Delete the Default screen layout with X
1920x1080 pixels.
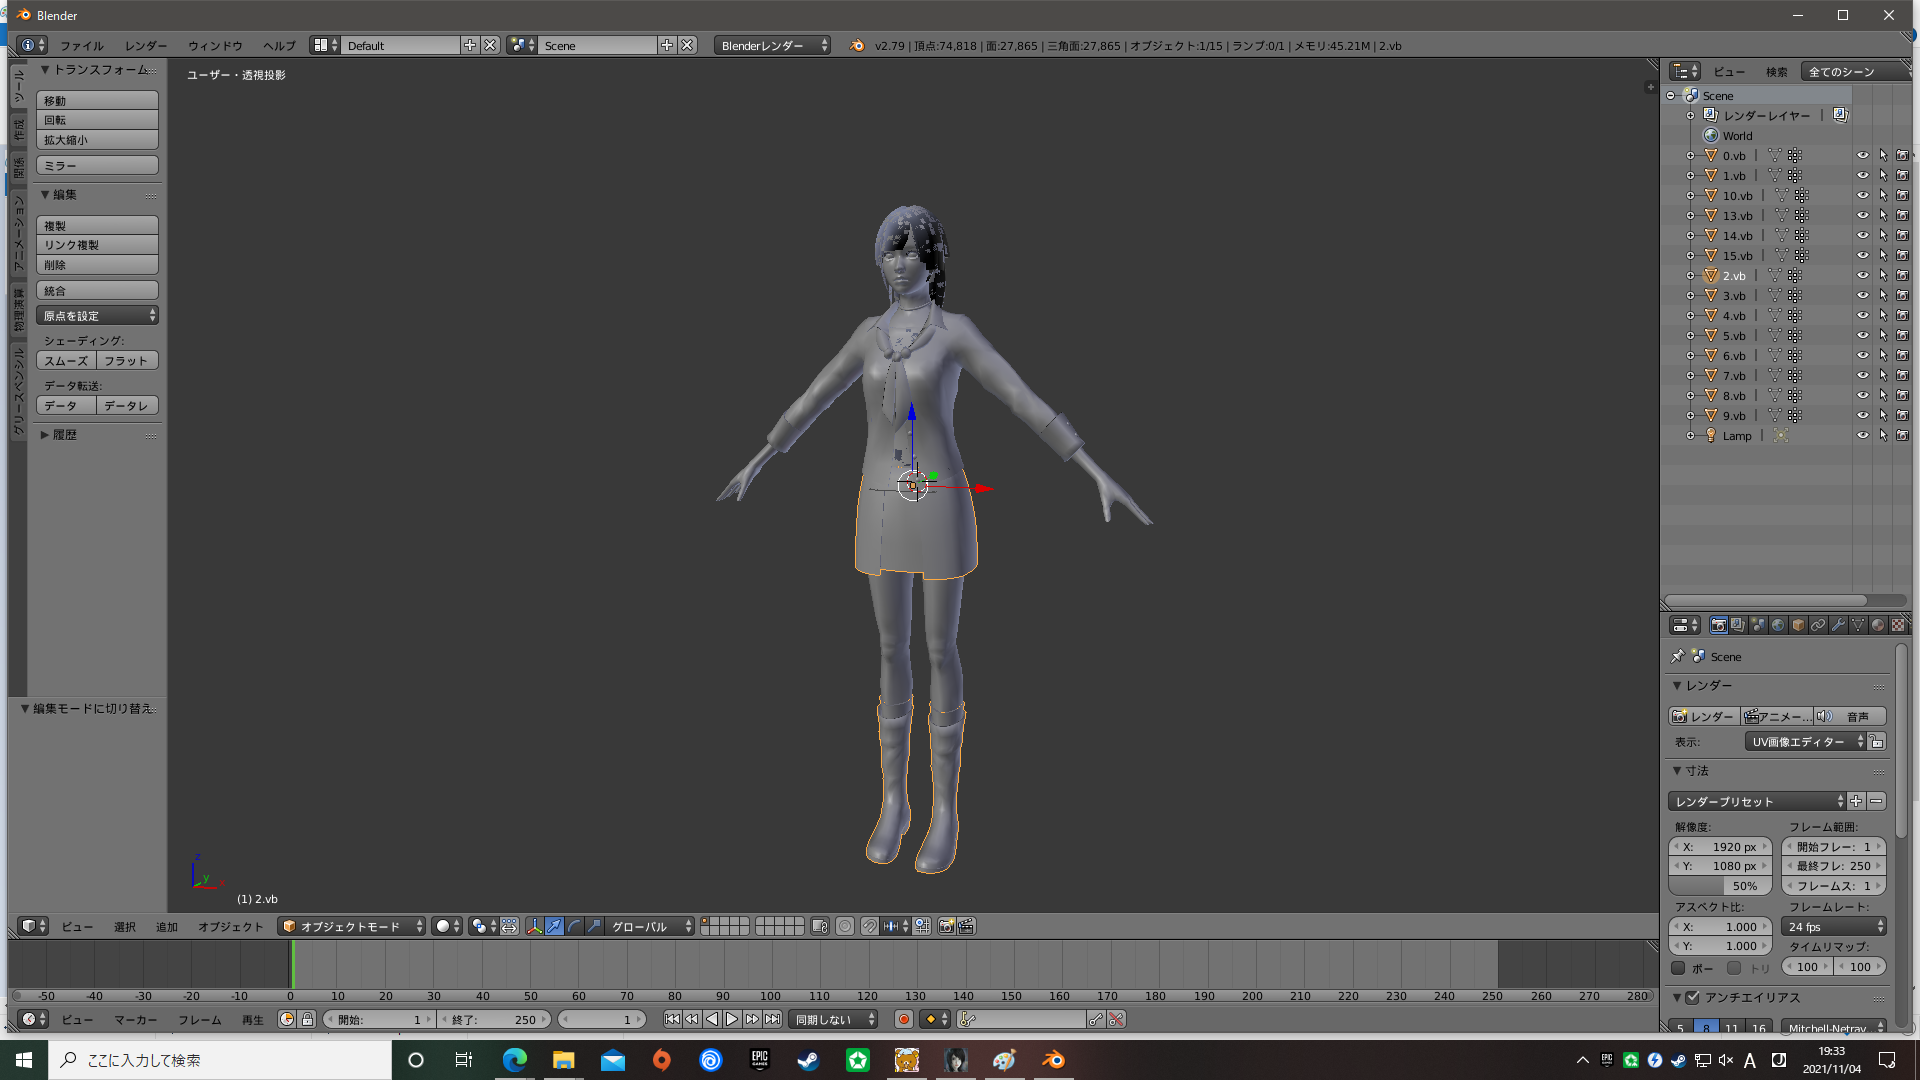click(490, 45)
